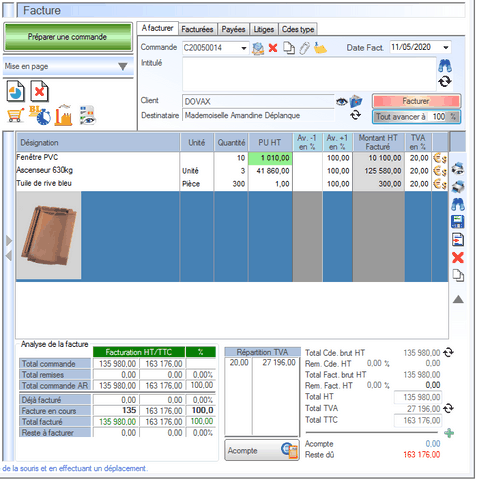This screenshot has width=477, height=480.
Task: Click the copy icon in right toolbar
Action: pos(458,275)
